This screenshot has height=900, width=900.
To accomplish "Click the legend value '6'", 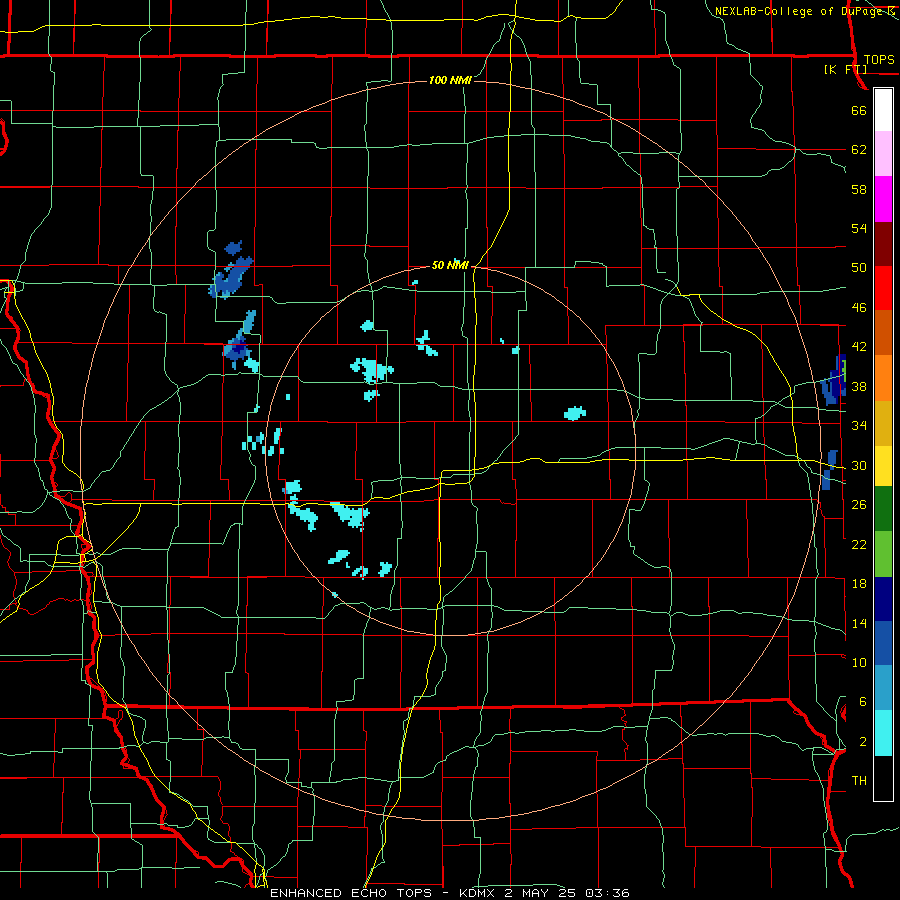I will 863,702.
